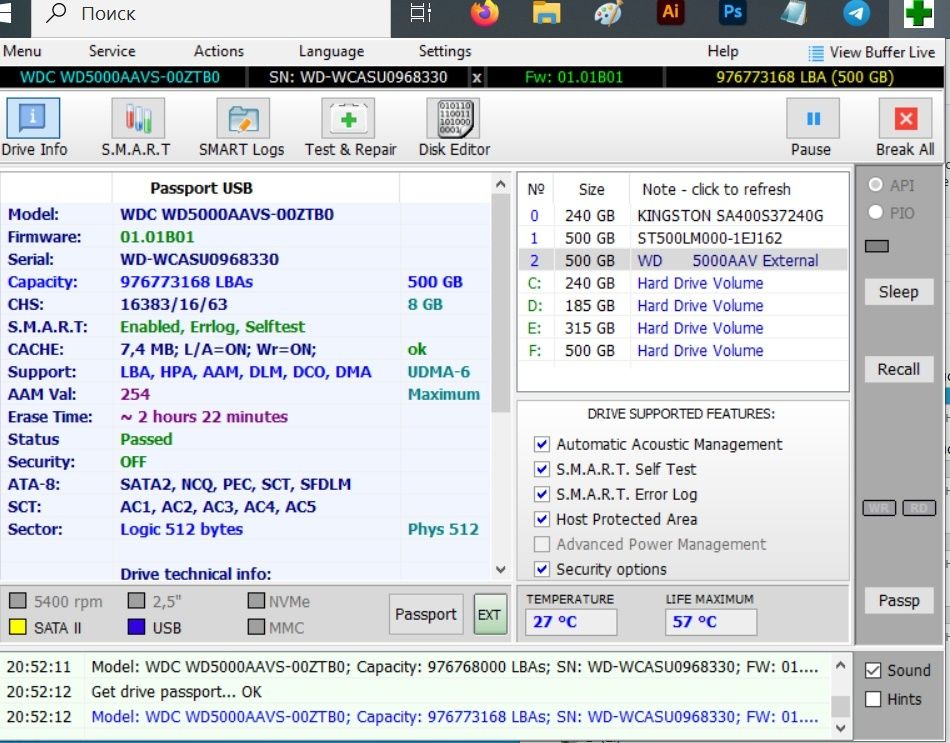Open the Actions menu
The height and width of the screenshot is (743, 950).
(x=219, y=51)
